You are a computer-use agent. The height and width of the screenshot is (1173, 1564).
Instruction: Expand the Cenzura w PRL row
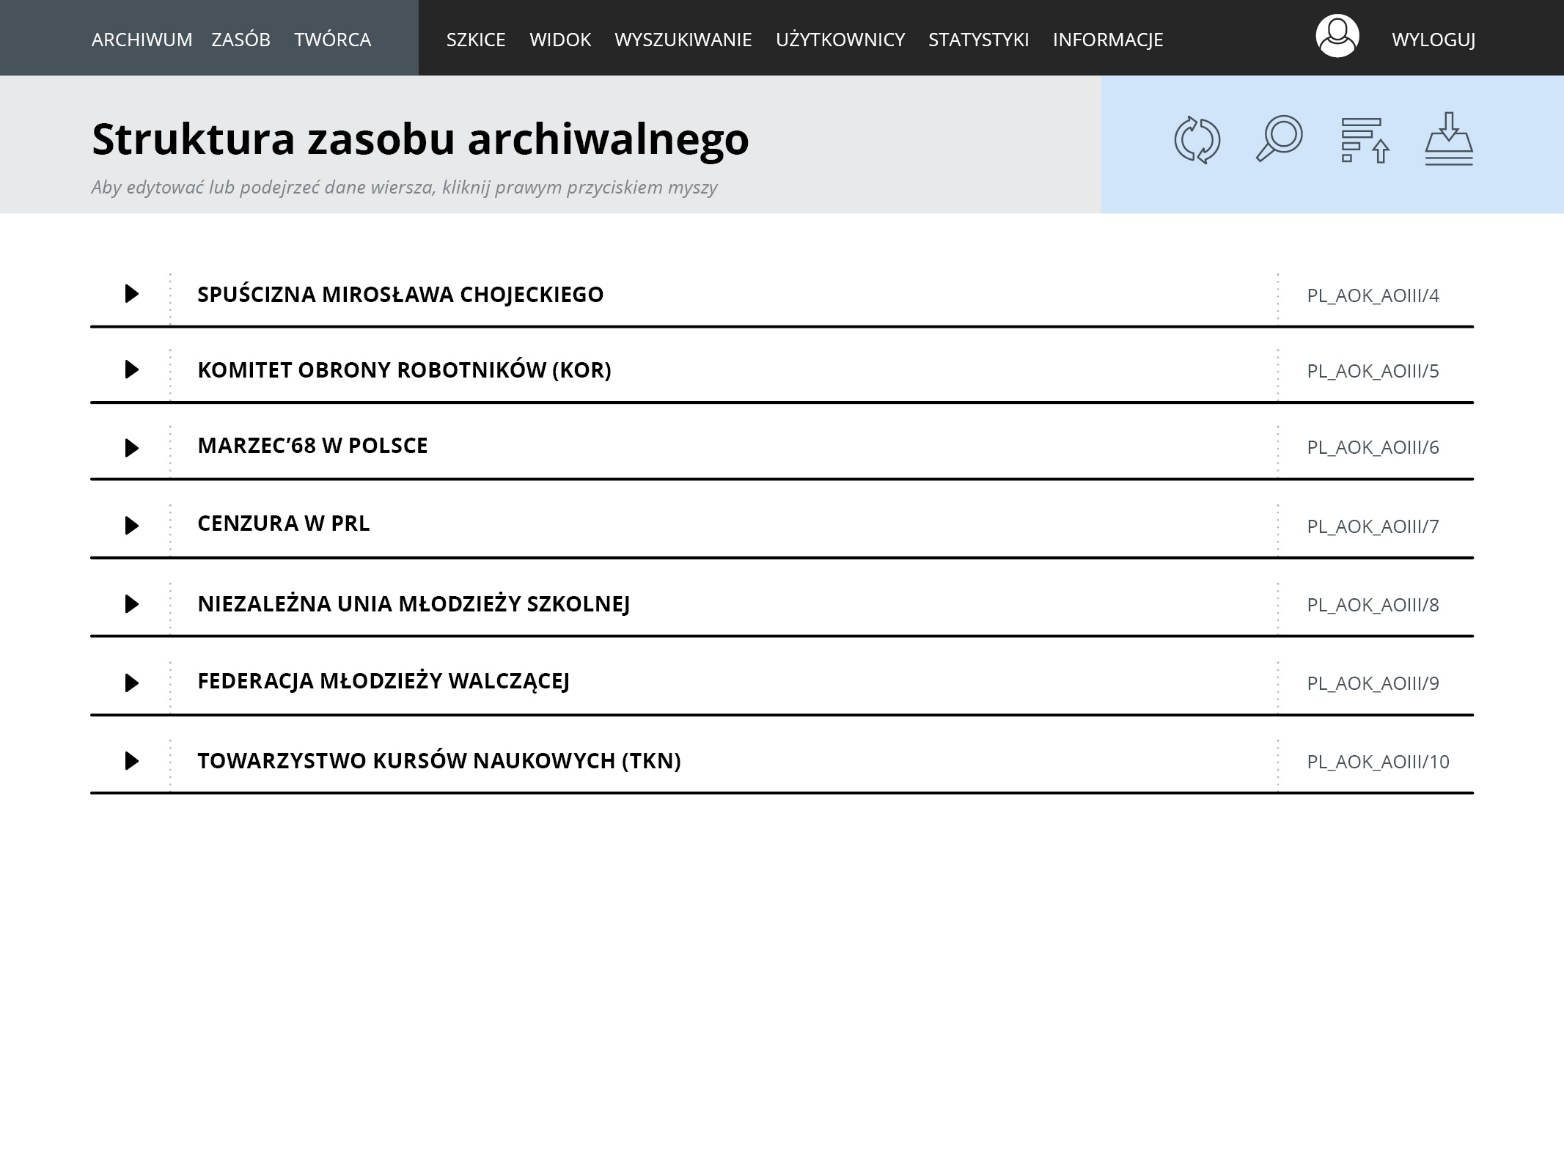point(132,526)
